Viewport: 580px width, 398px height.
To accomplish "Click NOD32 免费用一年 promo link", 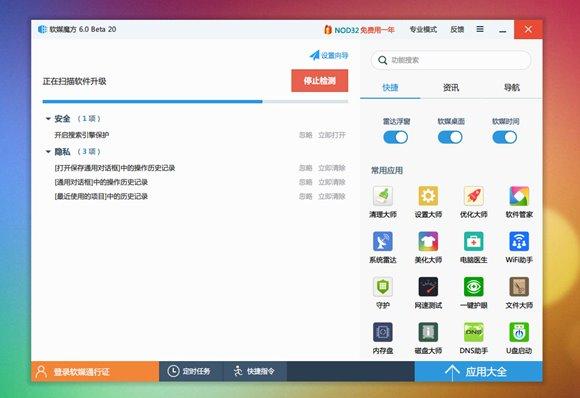I will point(364,30).
